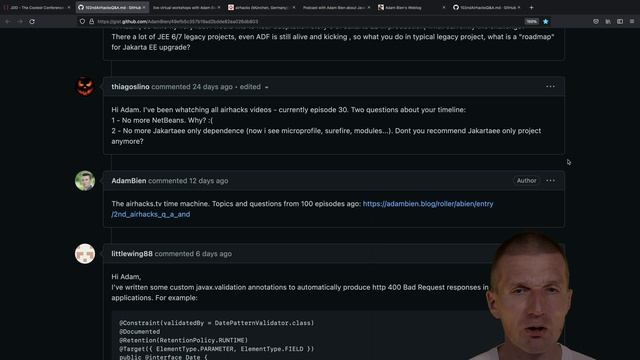The height and width of the screenshot is (360, 640).
Task: Open the 12 days ago comment permalink
Action: tap(208, 180)
